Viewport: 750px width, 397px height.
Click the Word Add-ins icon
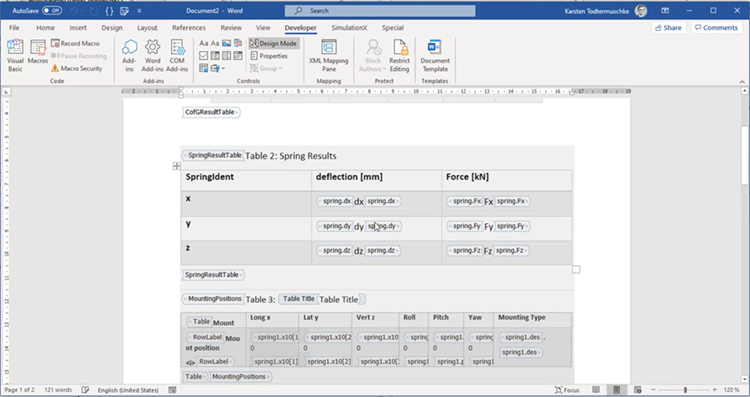coord(153,55)
